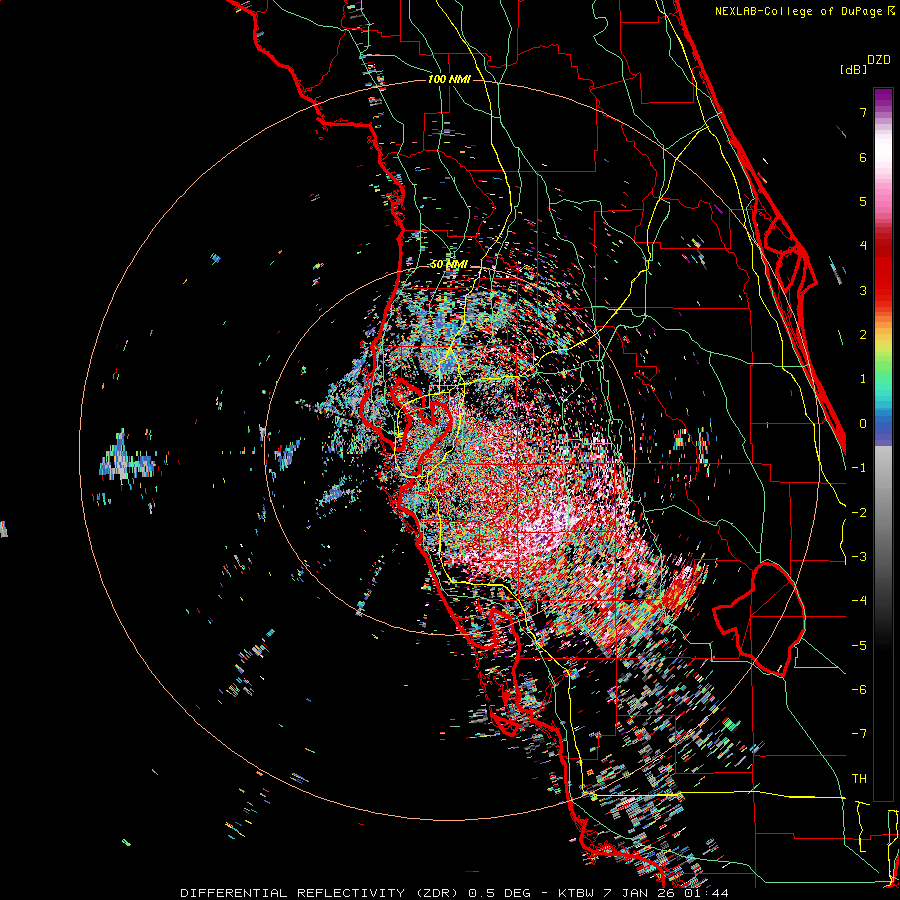This screenshot has width=900, height=900.
Task: Click the '100 NMI' range ring label
Action: pyautogui.click(x=449, y=79)
